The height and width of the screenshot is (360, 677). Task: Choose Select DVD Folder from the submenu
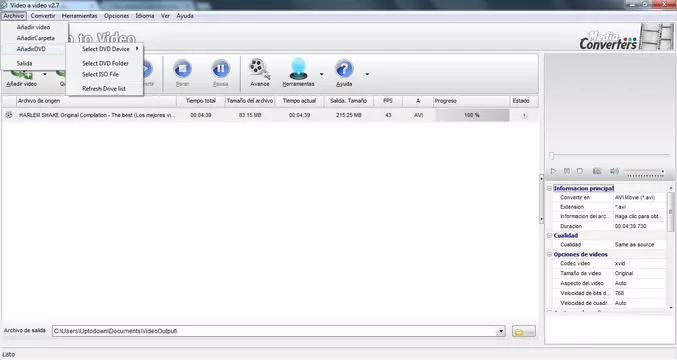pos(105,63)
